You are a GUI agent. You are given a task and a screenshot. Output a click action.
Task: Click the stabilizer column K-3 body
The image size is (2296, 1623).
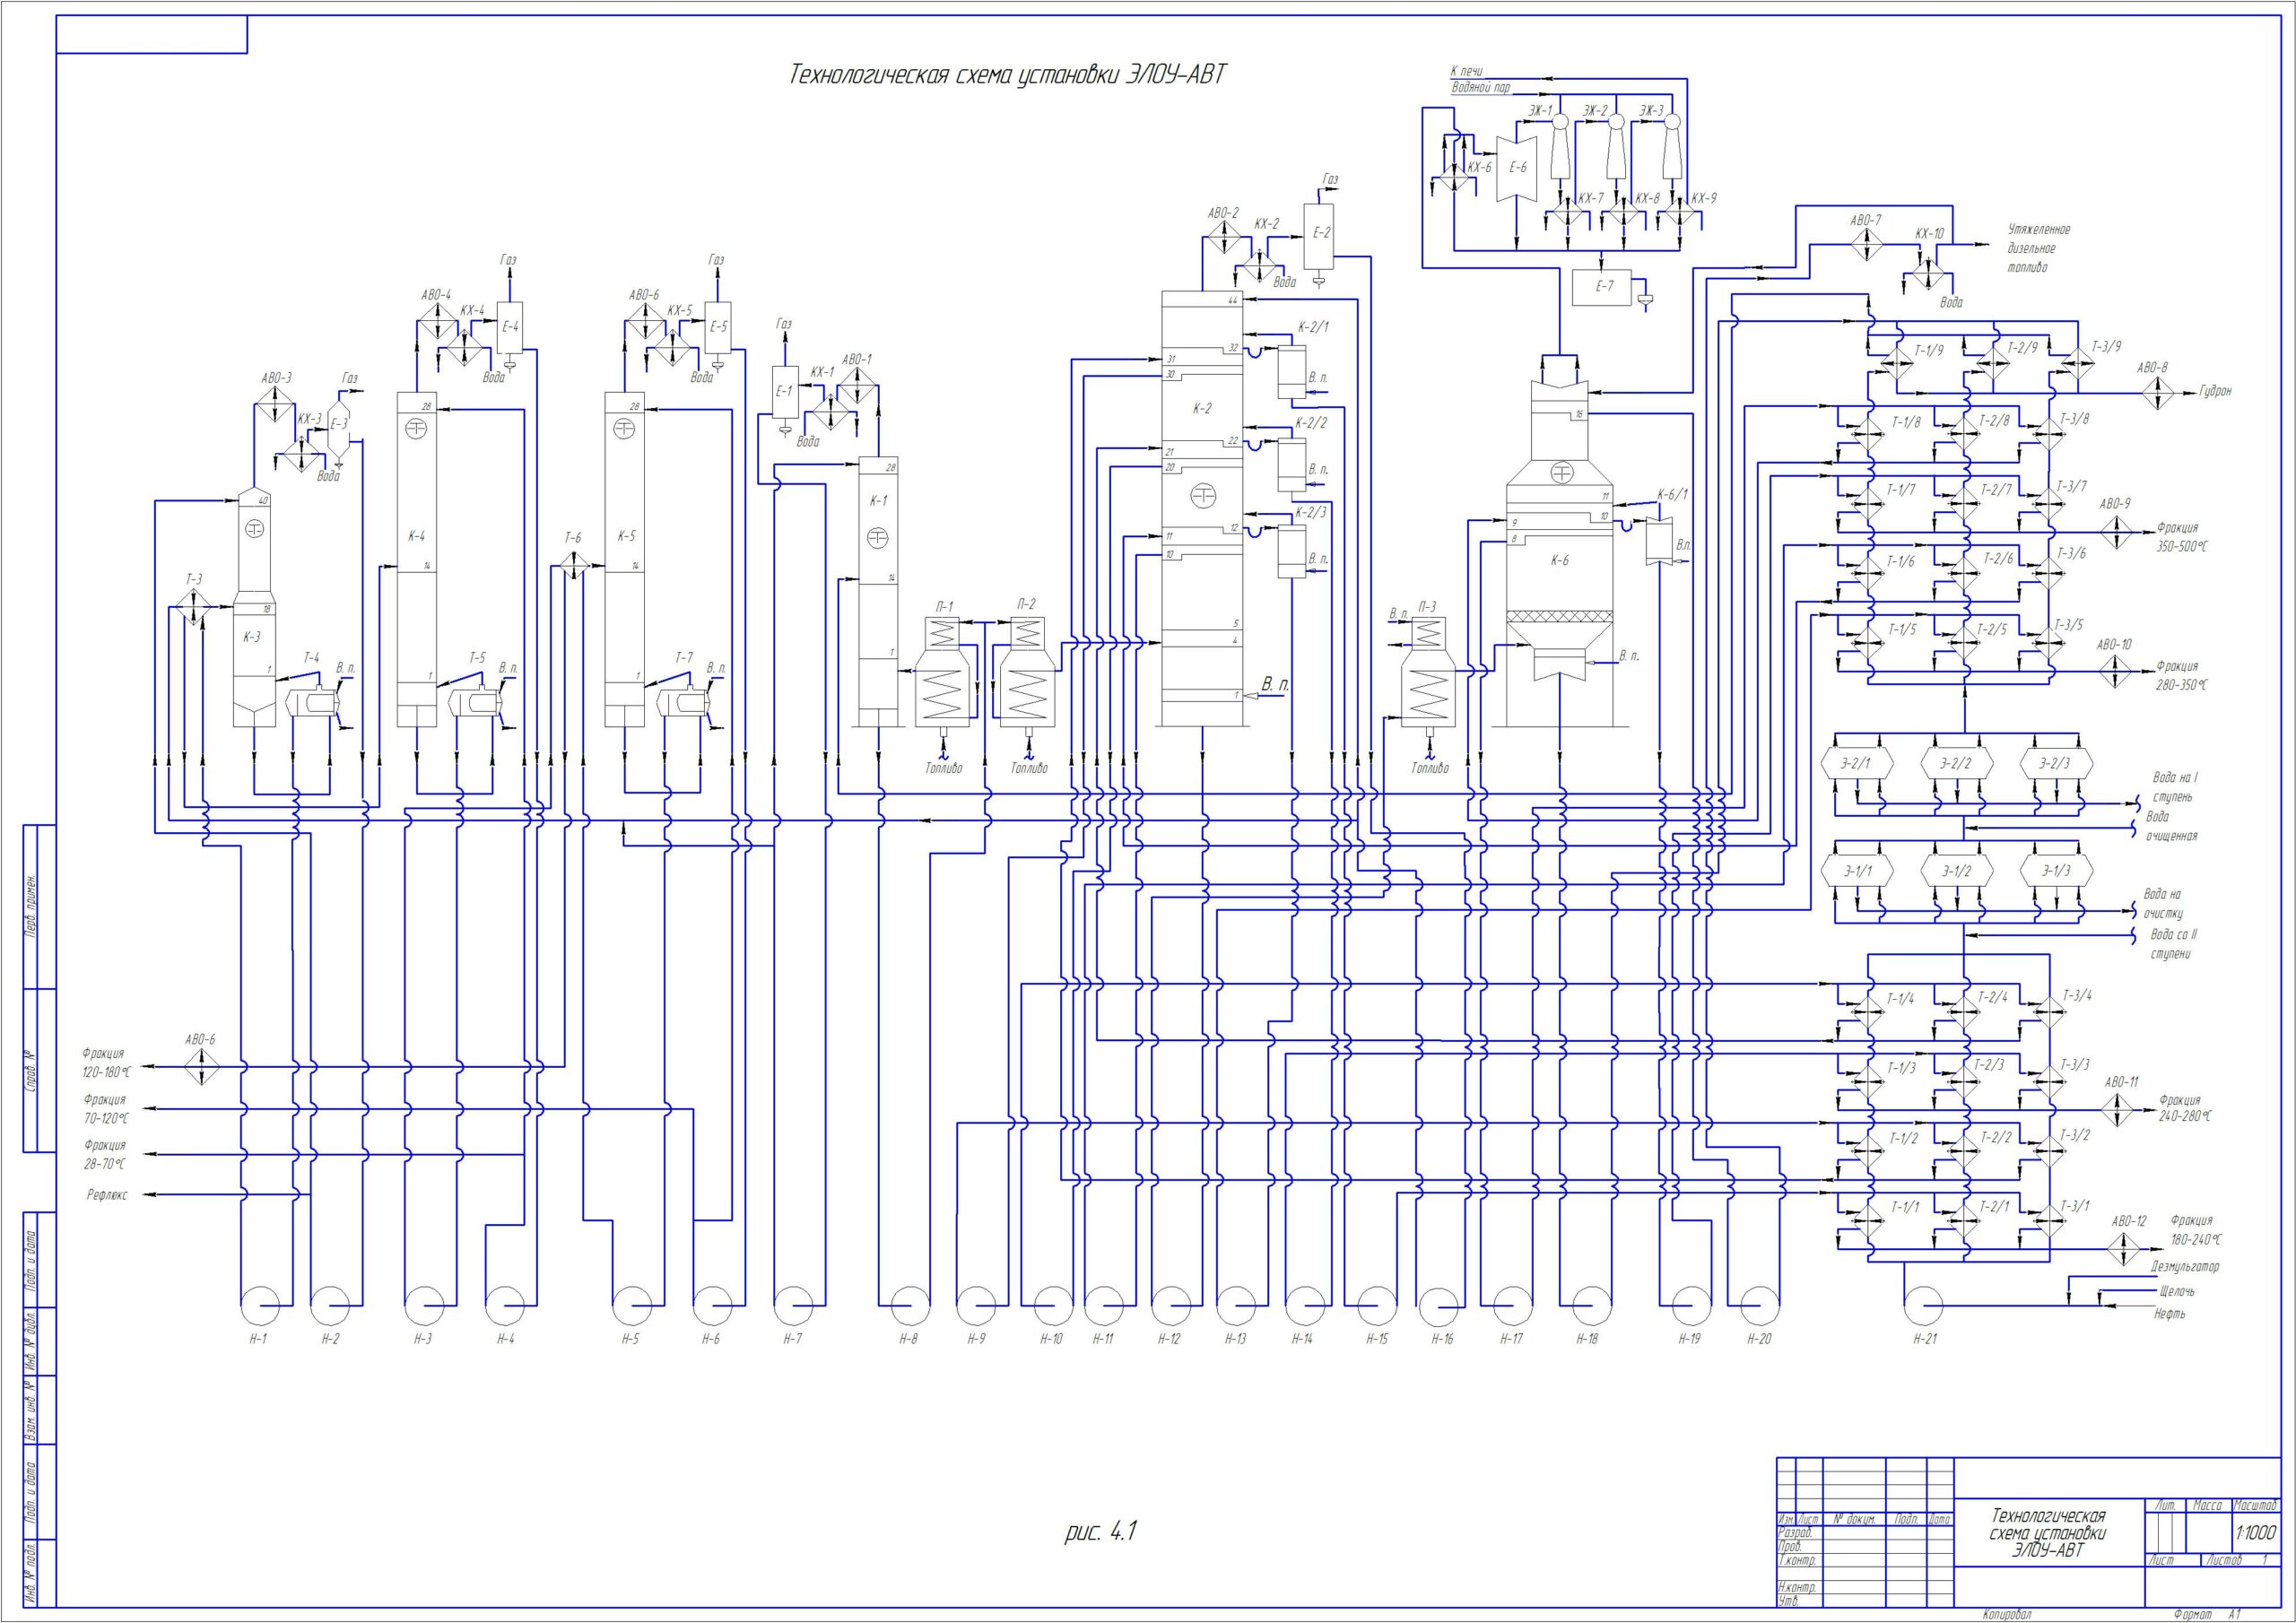coord(254,608)
